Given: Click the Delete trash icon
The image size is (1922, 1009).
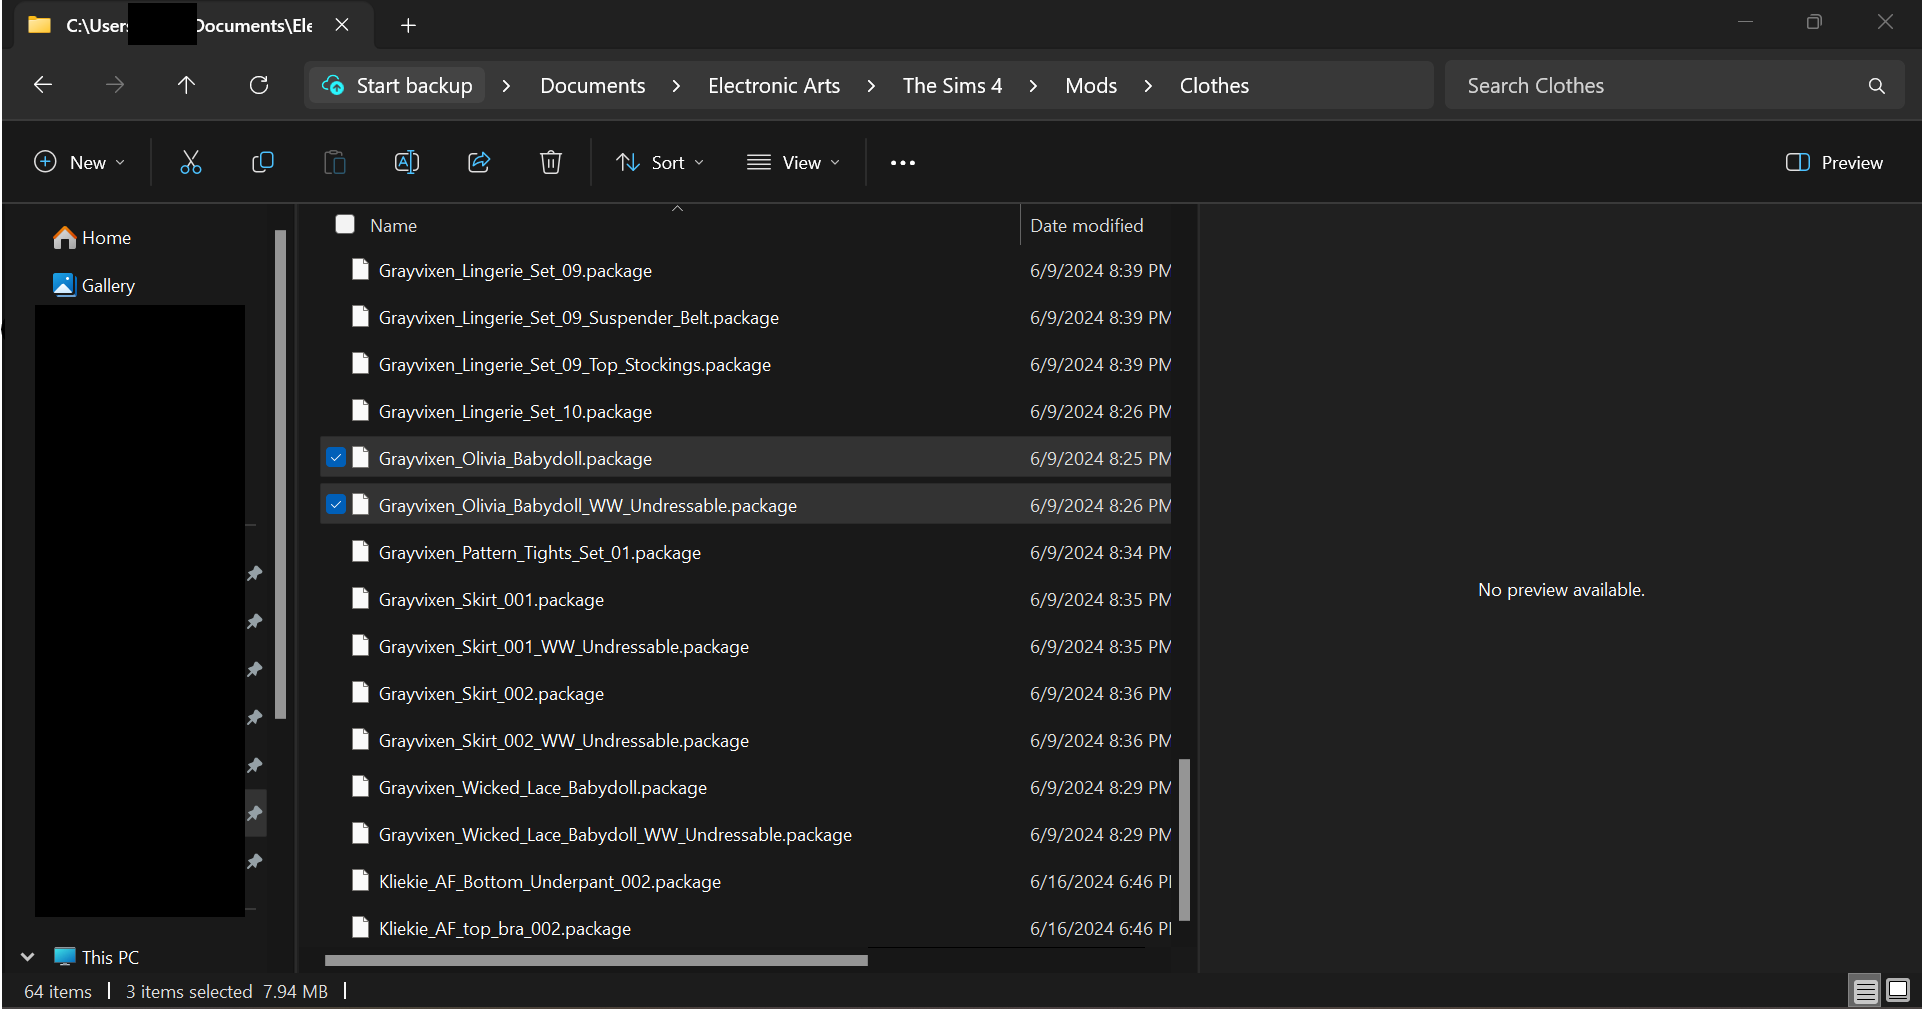Looking at the screenshot, I should [x=551, y=162].
